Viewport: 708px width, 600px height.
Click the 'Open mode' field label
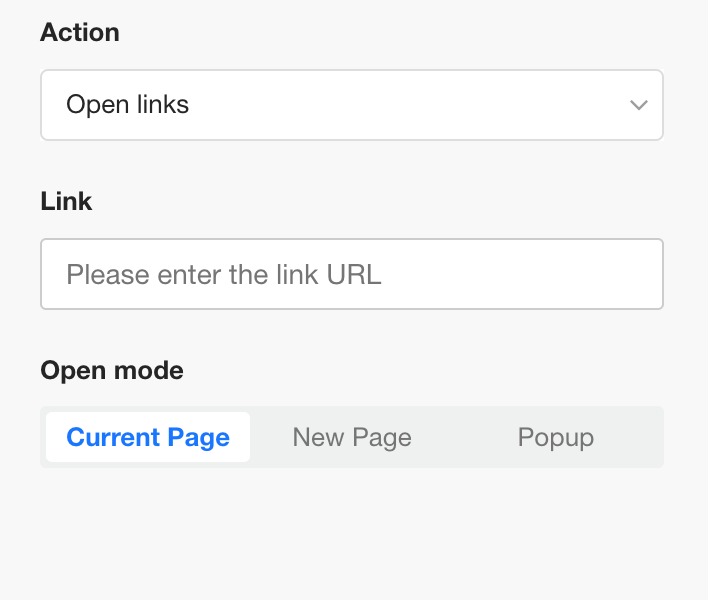tap(112, 371)
